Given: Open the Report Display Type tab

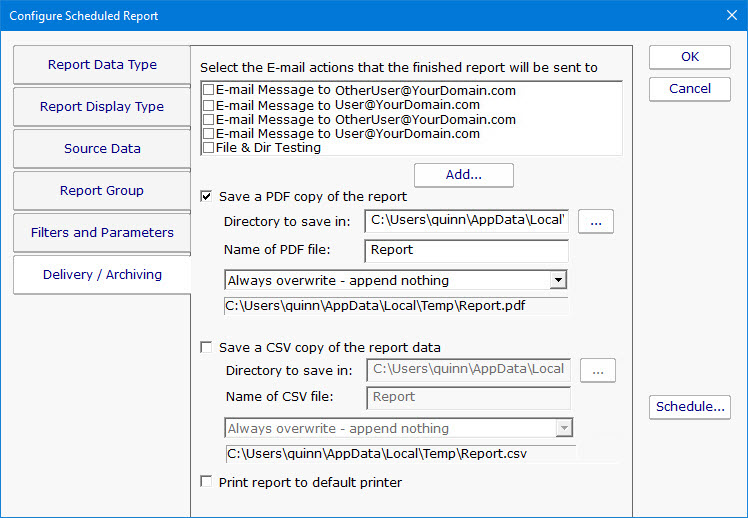Looking at the screenshot, I should 102,107.
